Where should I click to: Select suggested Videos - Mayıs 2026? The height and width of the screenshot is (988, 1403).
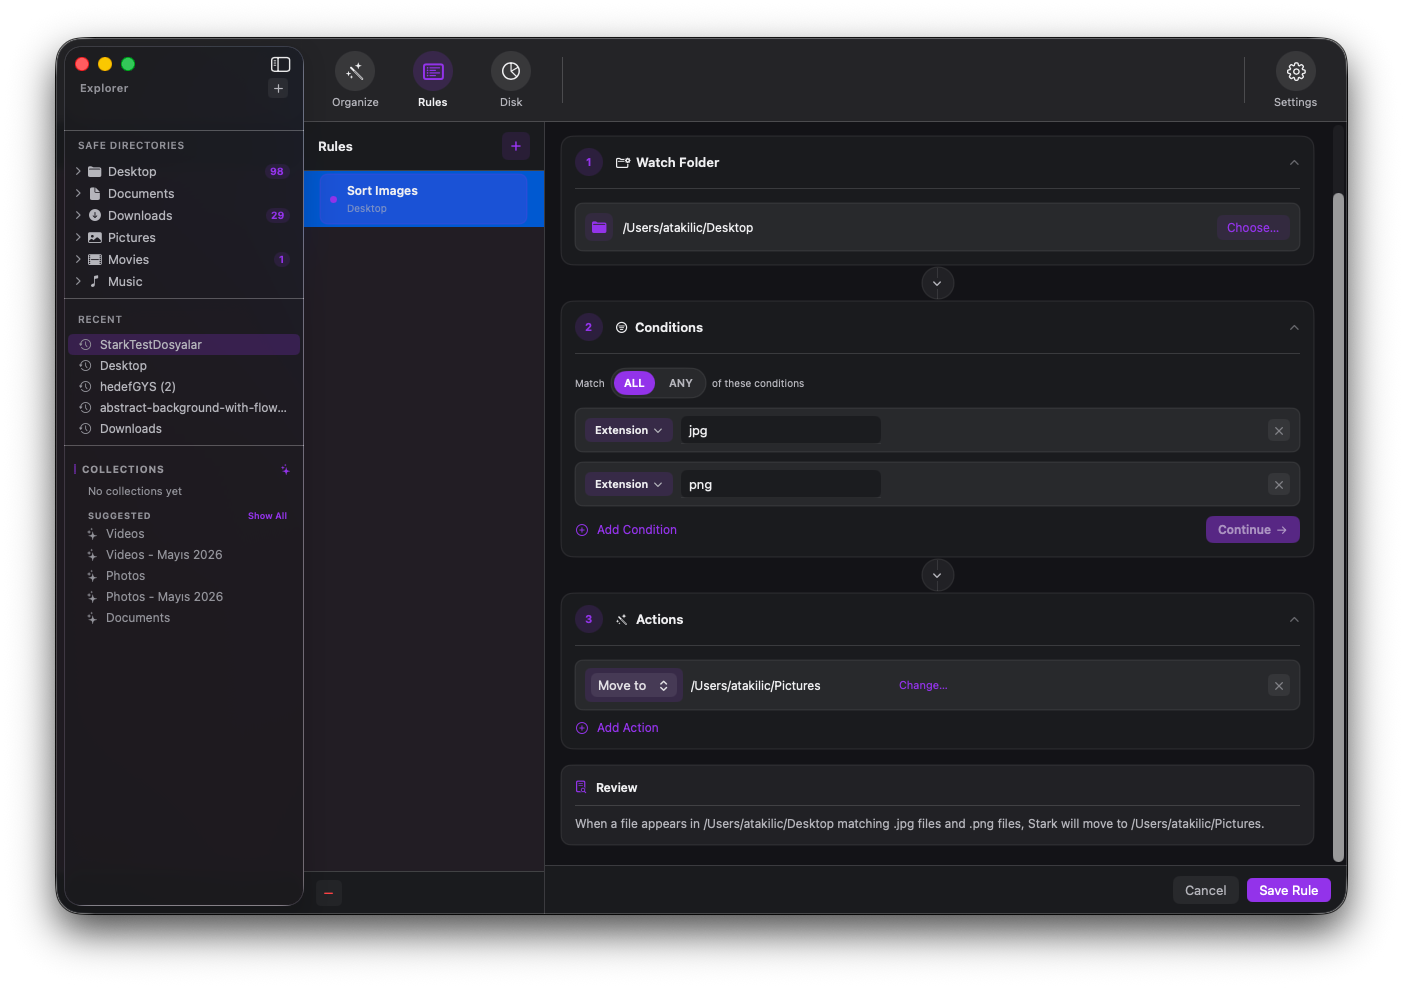[164, 555]
